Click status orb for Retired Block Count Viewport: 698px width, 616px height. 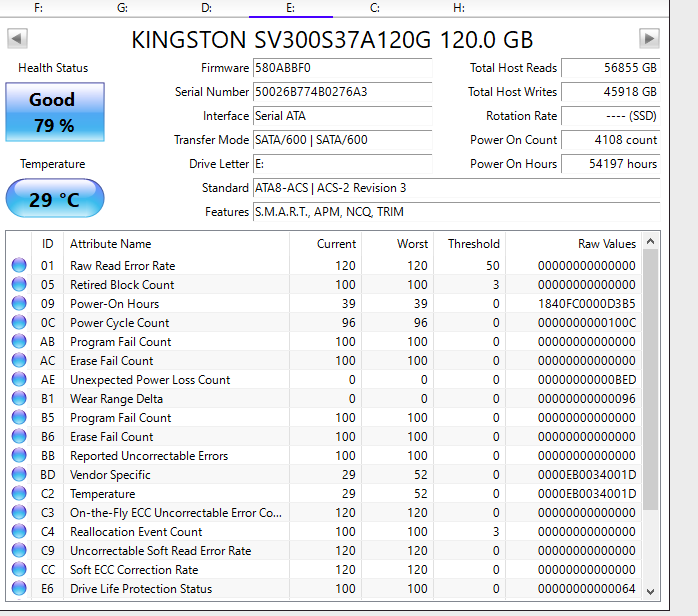coord(19,284)
